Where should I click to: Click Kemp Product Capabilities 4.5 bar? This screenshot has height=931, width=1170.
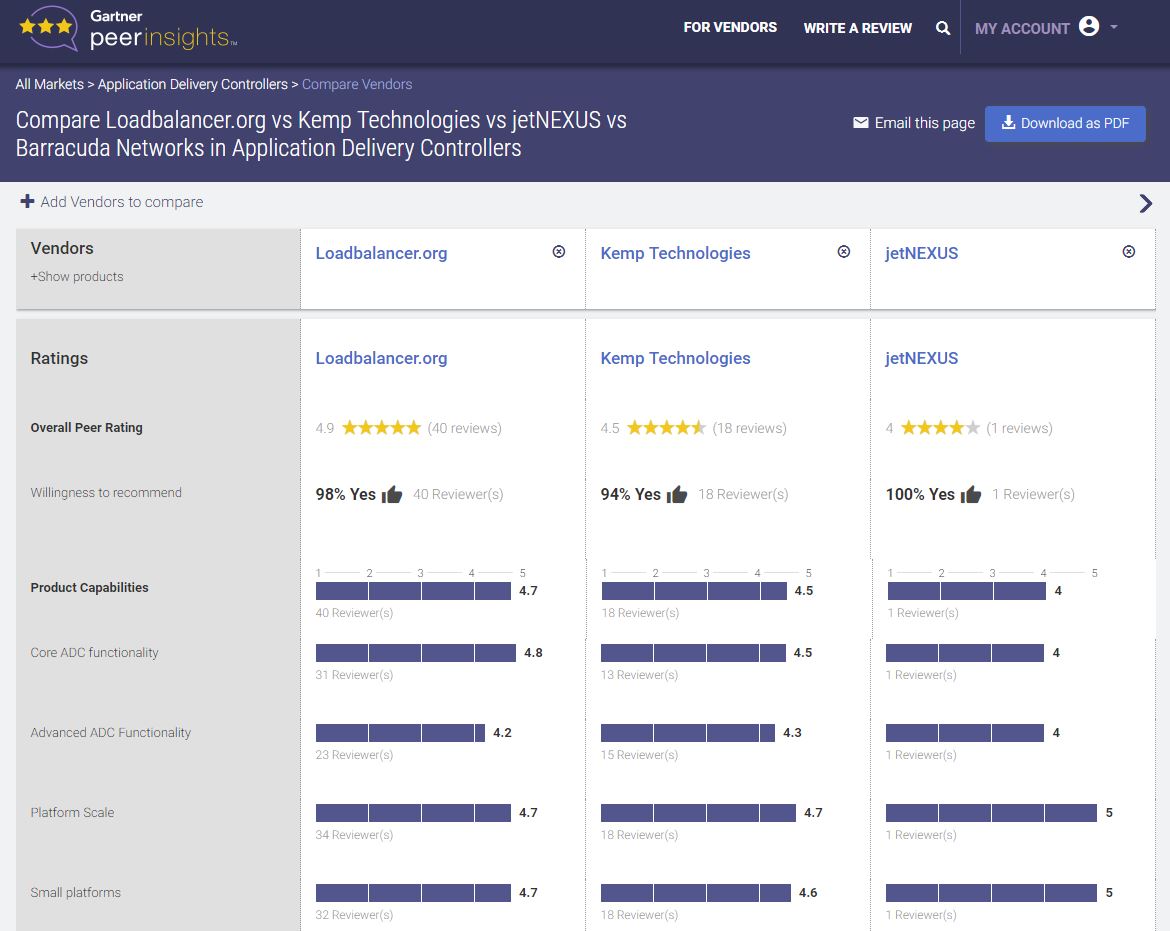(694, 591)
